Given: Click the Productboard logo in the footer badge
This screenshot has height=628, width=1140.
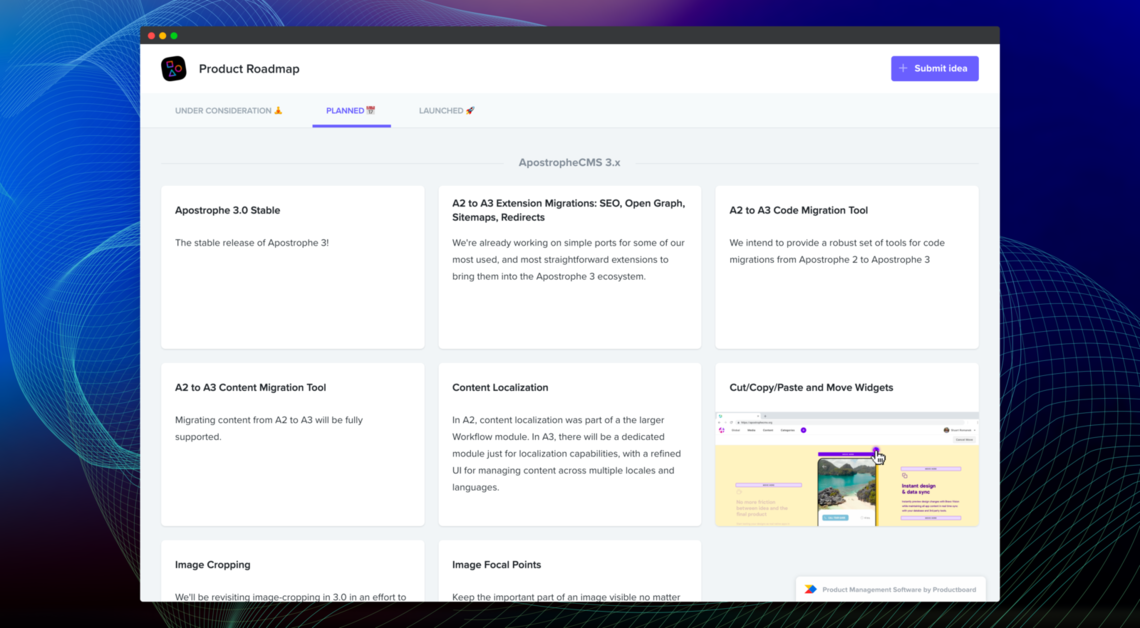Looking at the screenshot, I should 810,589.
